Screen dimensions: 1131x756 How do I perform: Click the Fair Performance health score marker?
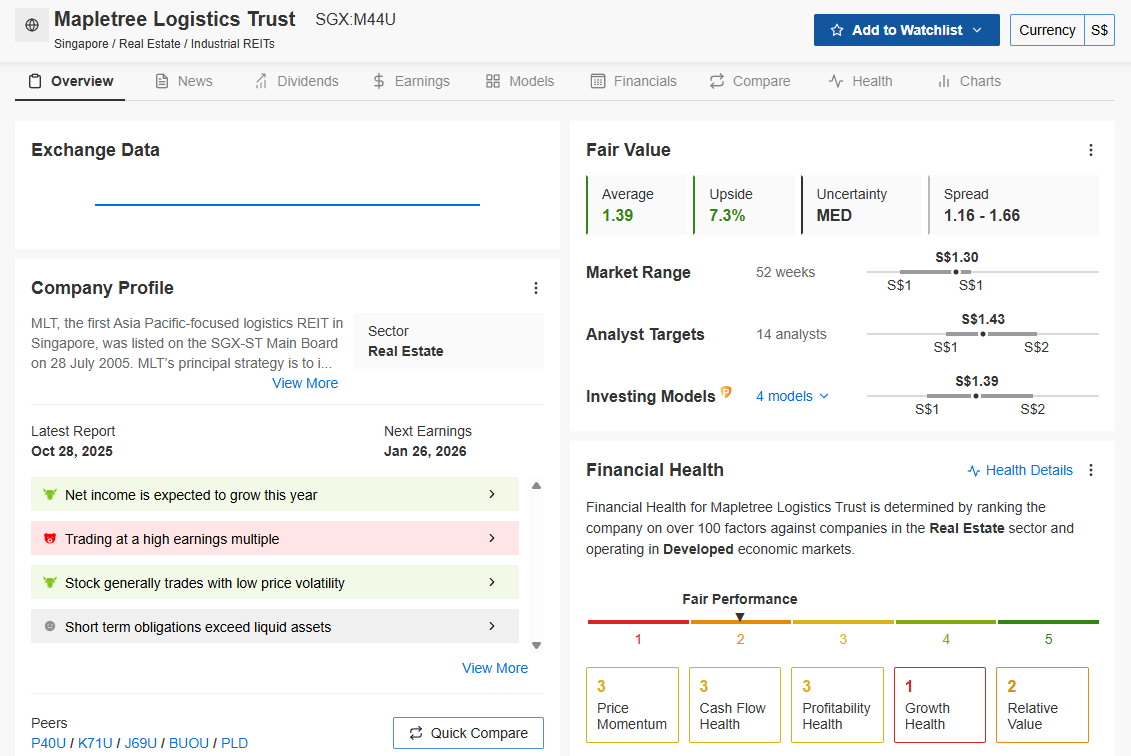[x=740, y=617]
